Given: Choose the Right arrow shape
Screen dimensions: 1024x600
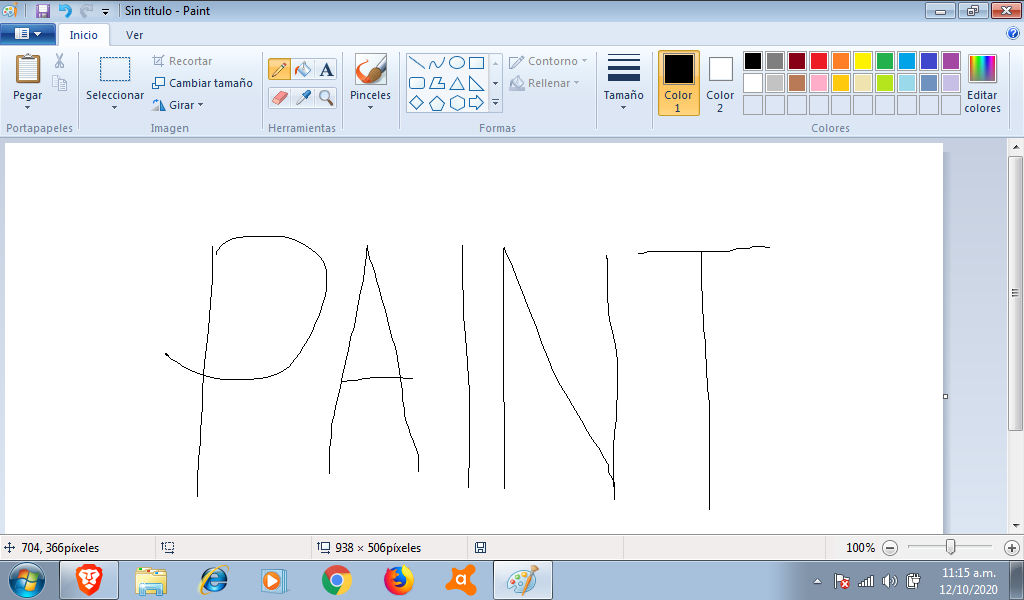Looking at the screenshot, I should [x=477, y=103].
